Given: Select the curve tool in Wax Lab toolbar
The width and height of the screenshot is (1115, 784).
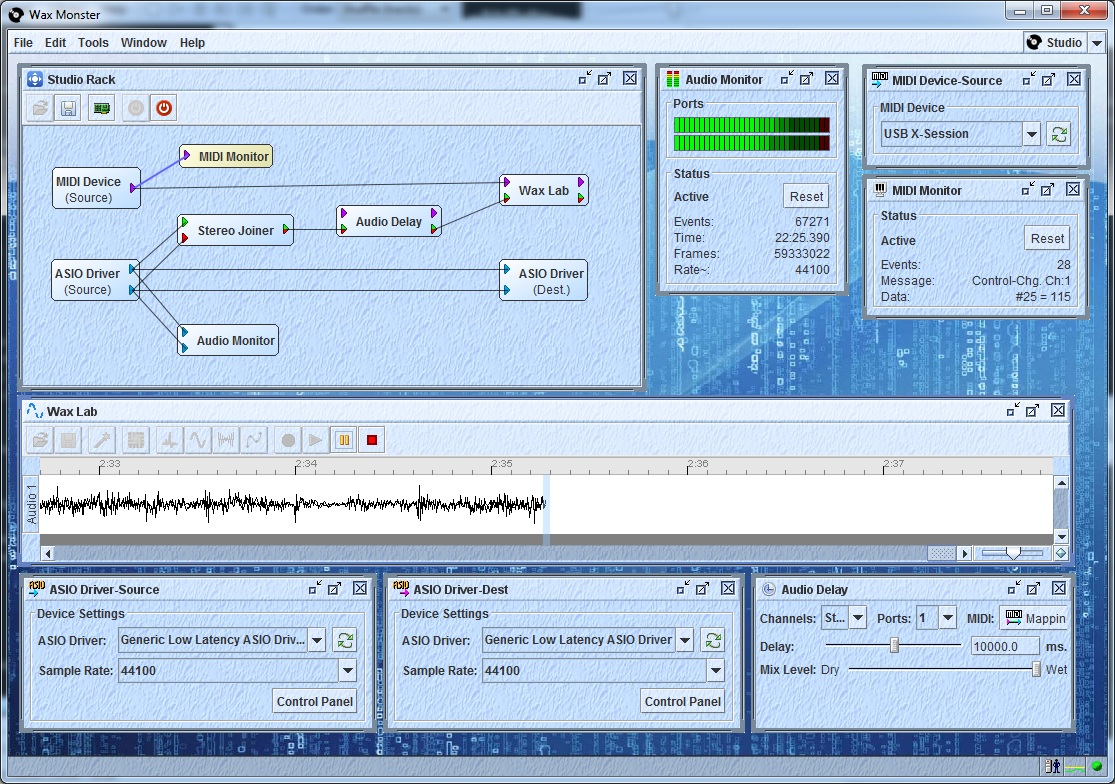Looking at the screenshot, I should pos(254,439).
